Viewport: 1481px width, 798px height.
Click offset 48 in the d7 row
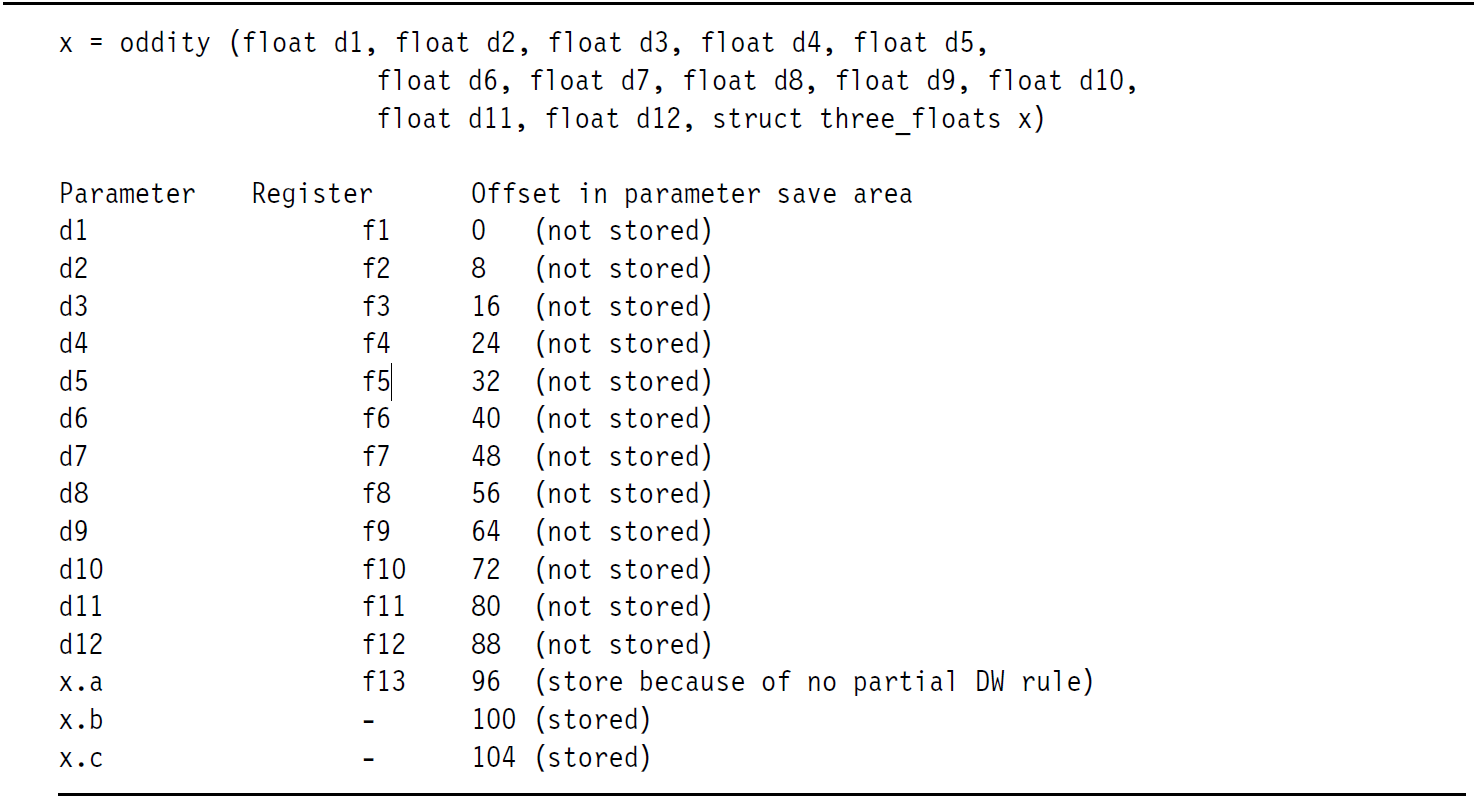[486, 457]
